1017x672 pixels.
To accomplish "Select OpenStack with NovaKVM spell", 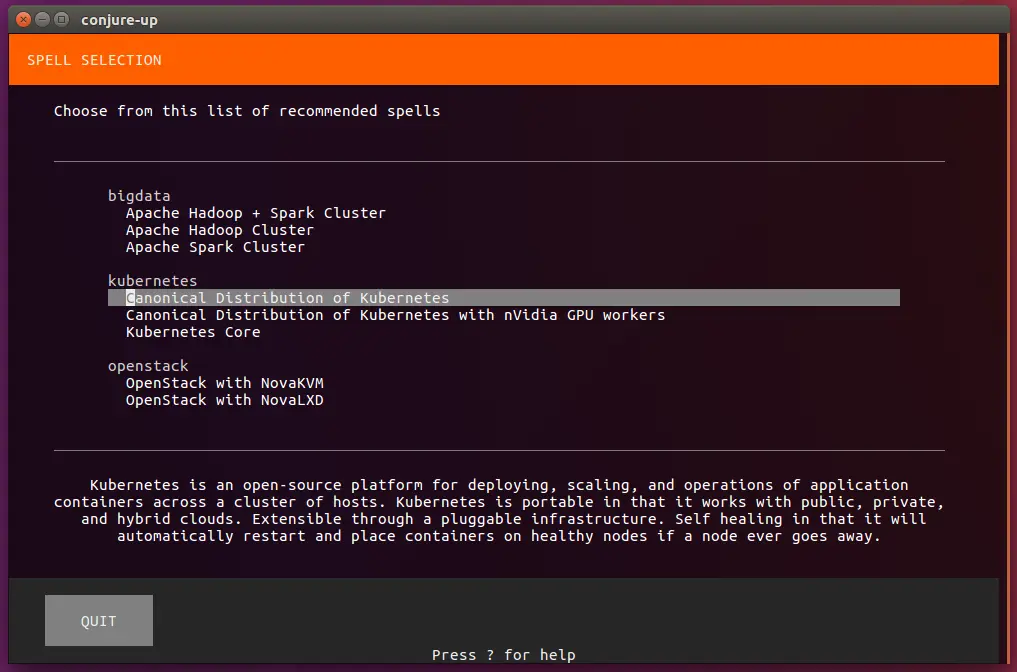I will point(224,383).
